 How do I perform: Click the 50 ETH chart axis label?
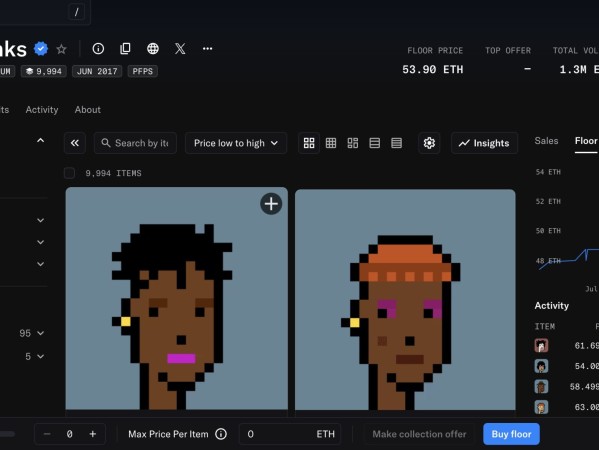pos(548,231)
